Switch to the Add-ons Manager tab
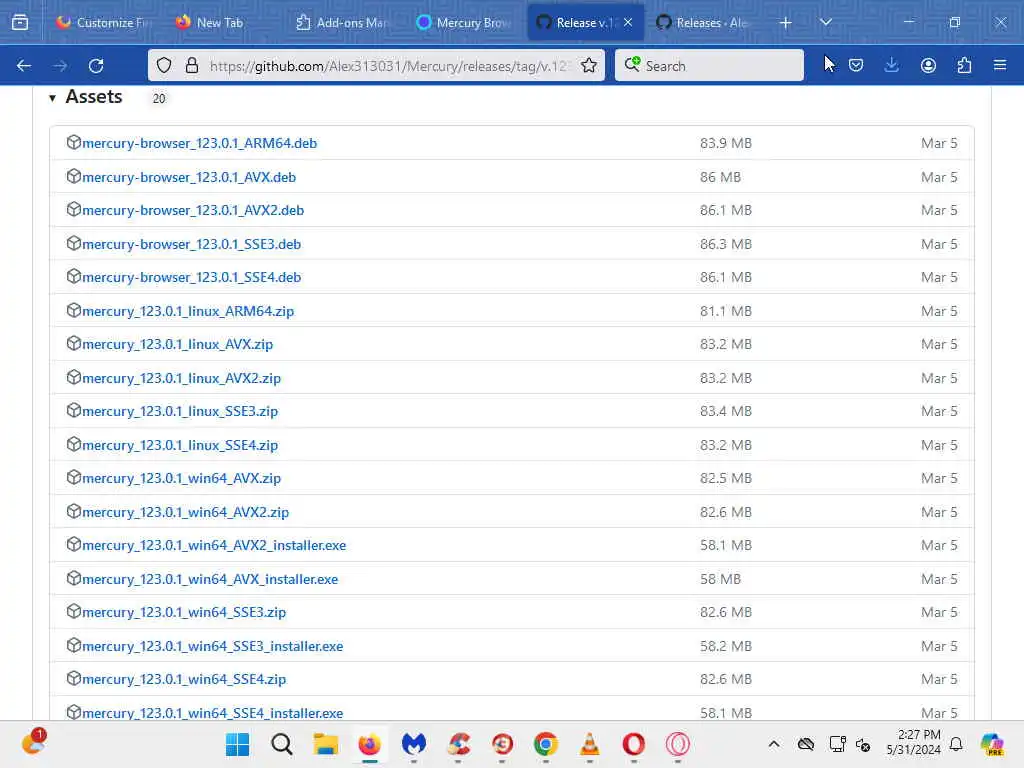Screen dimensions: 1024x768 344,23
